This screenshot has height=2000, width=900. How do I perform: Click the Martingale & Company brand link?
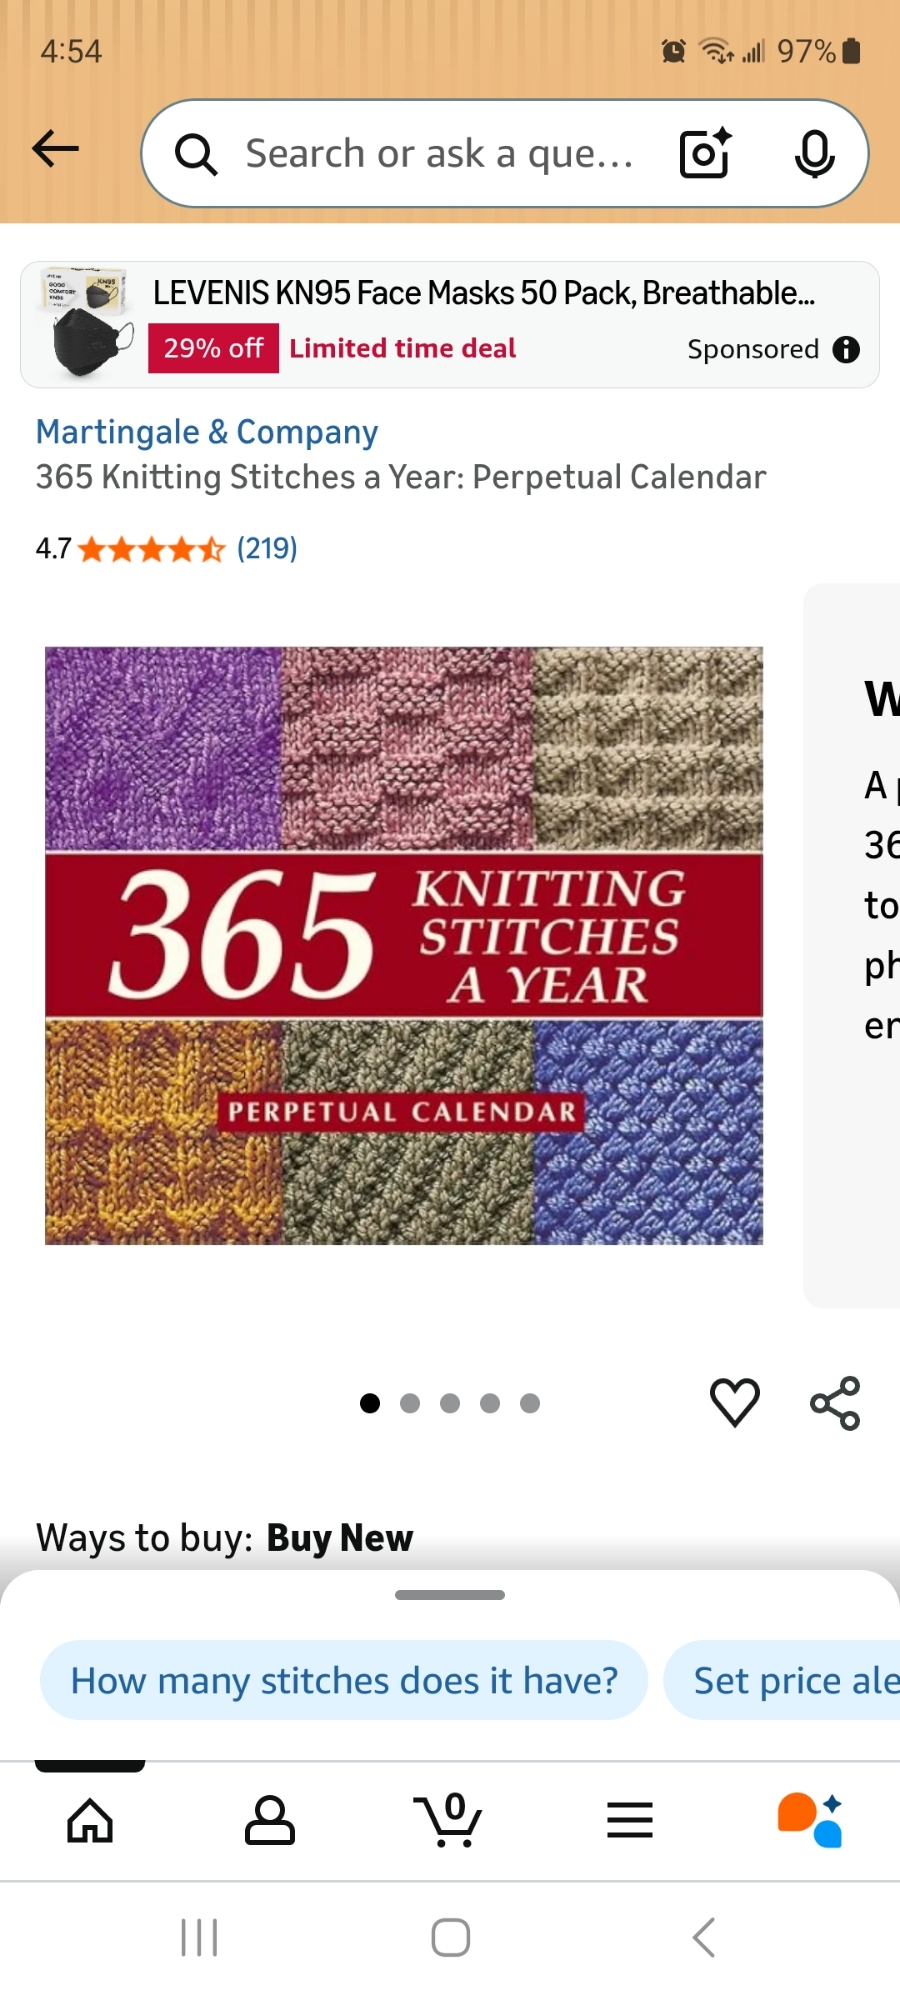207,432
